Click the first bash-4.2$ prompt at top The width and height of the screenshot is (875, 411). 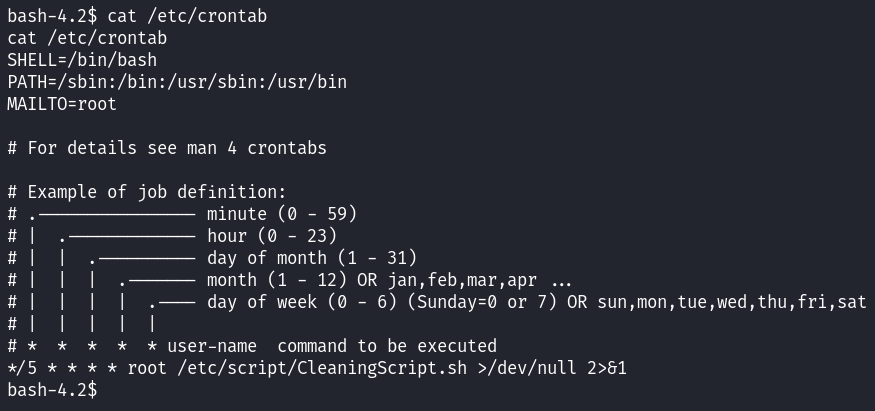[52, 16]
